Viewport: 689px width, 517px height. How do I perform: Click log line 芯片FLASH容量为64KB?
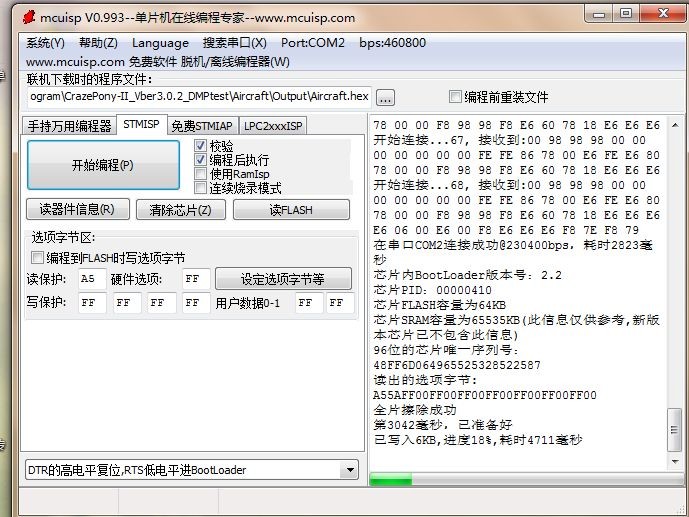point(439,305)
